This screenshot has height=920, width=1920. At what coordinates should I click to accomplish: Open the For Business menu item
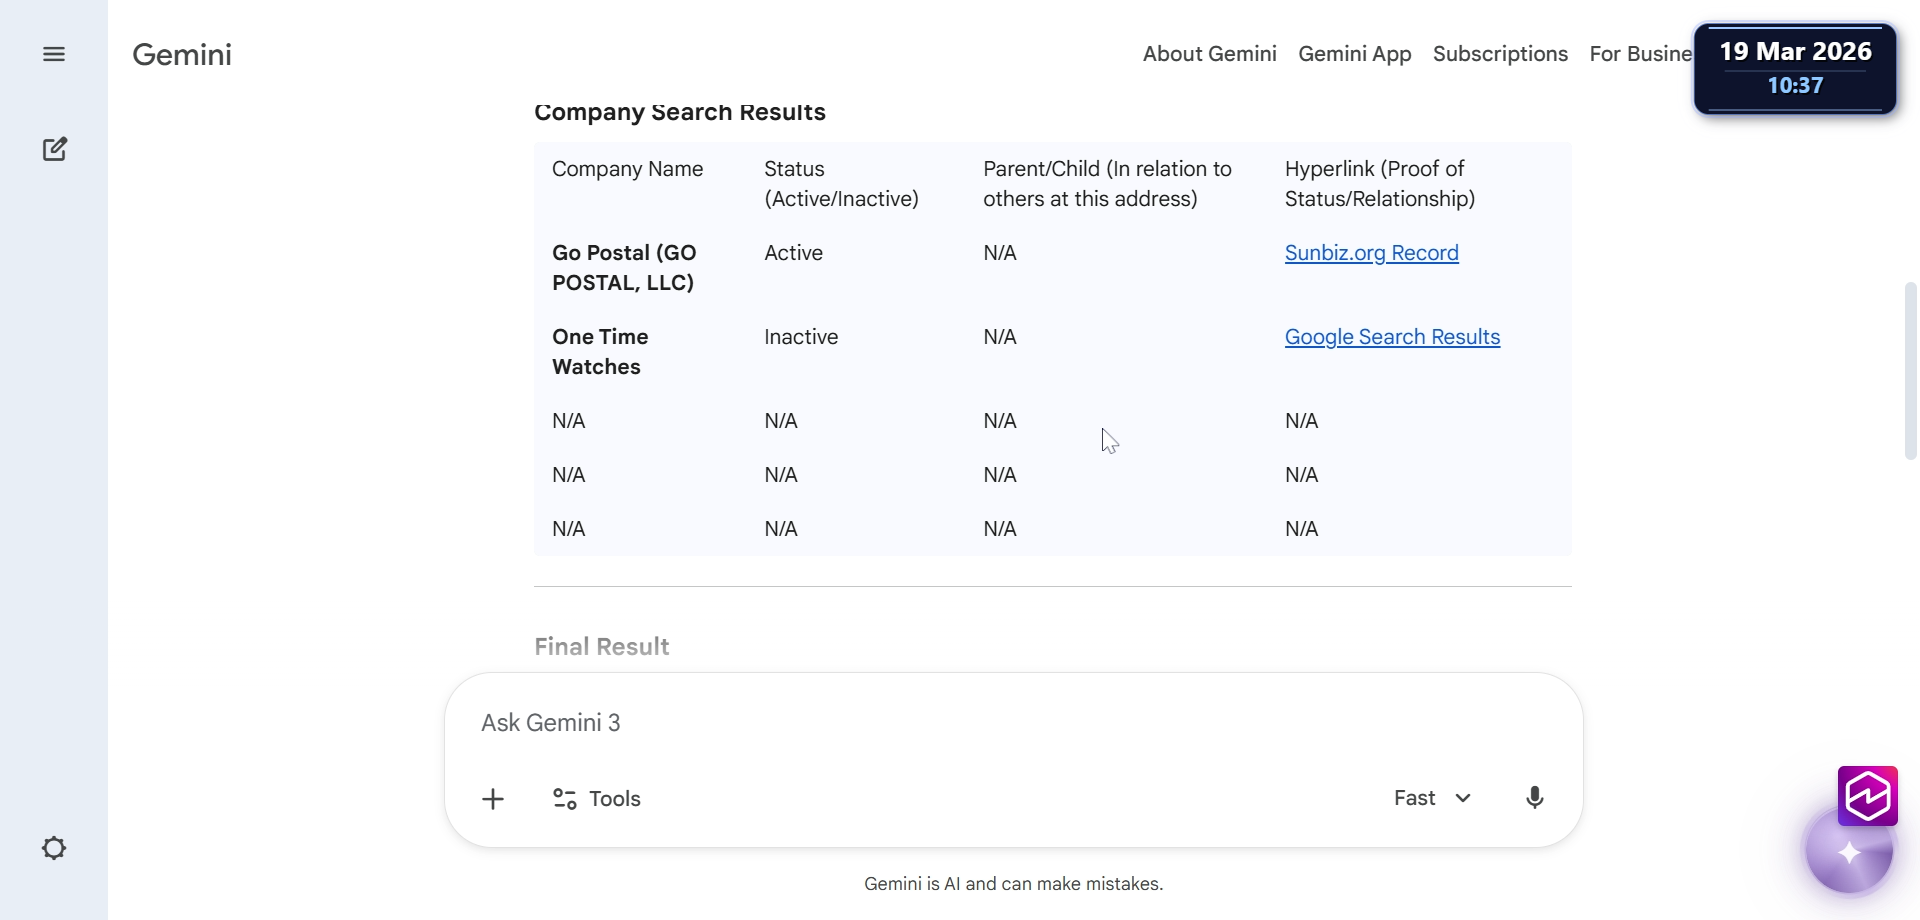(x=1640, y=54)
